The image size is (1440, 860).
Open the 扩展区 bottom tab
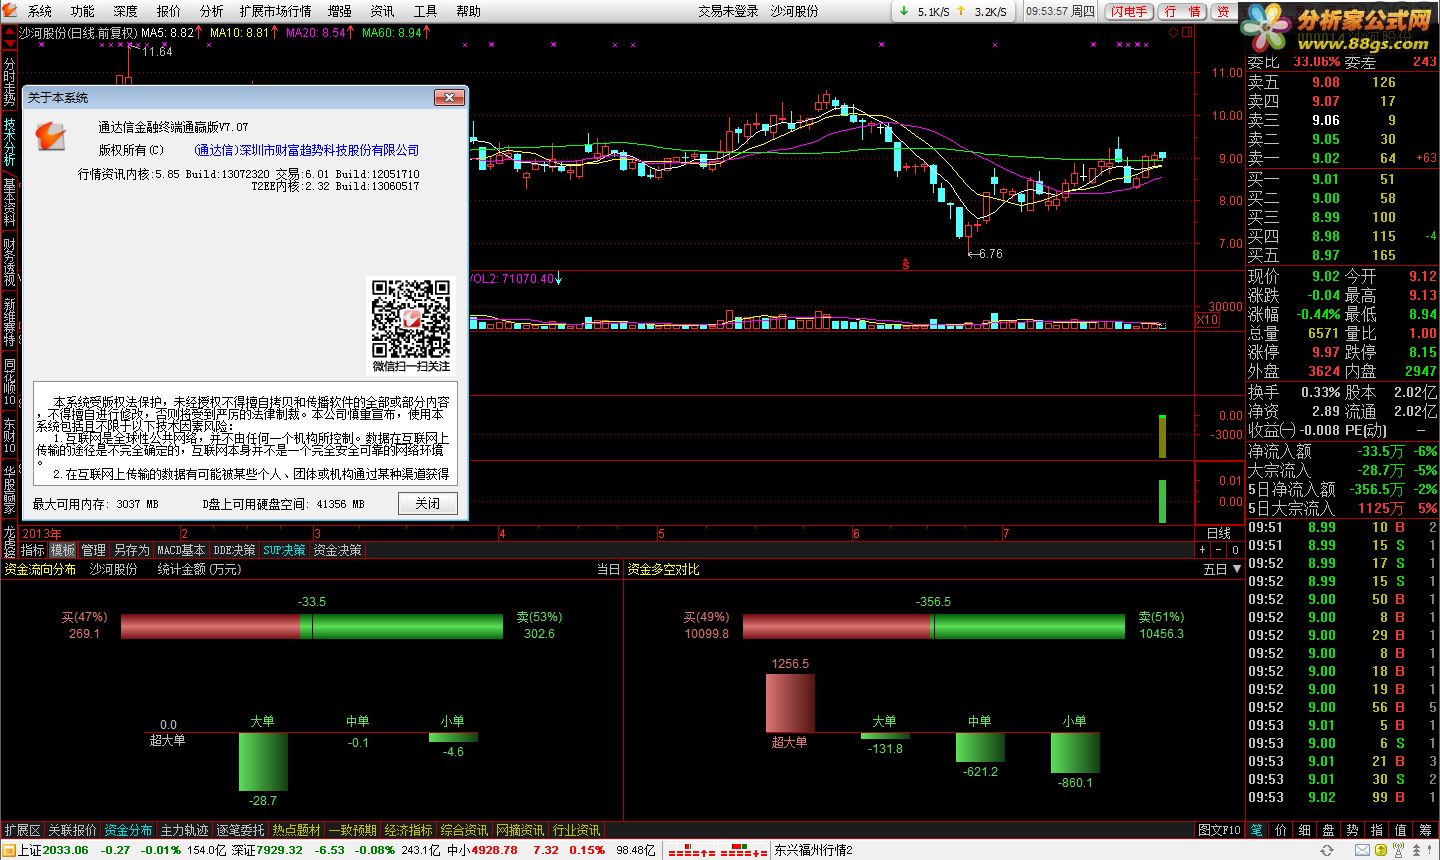point(22,830)
